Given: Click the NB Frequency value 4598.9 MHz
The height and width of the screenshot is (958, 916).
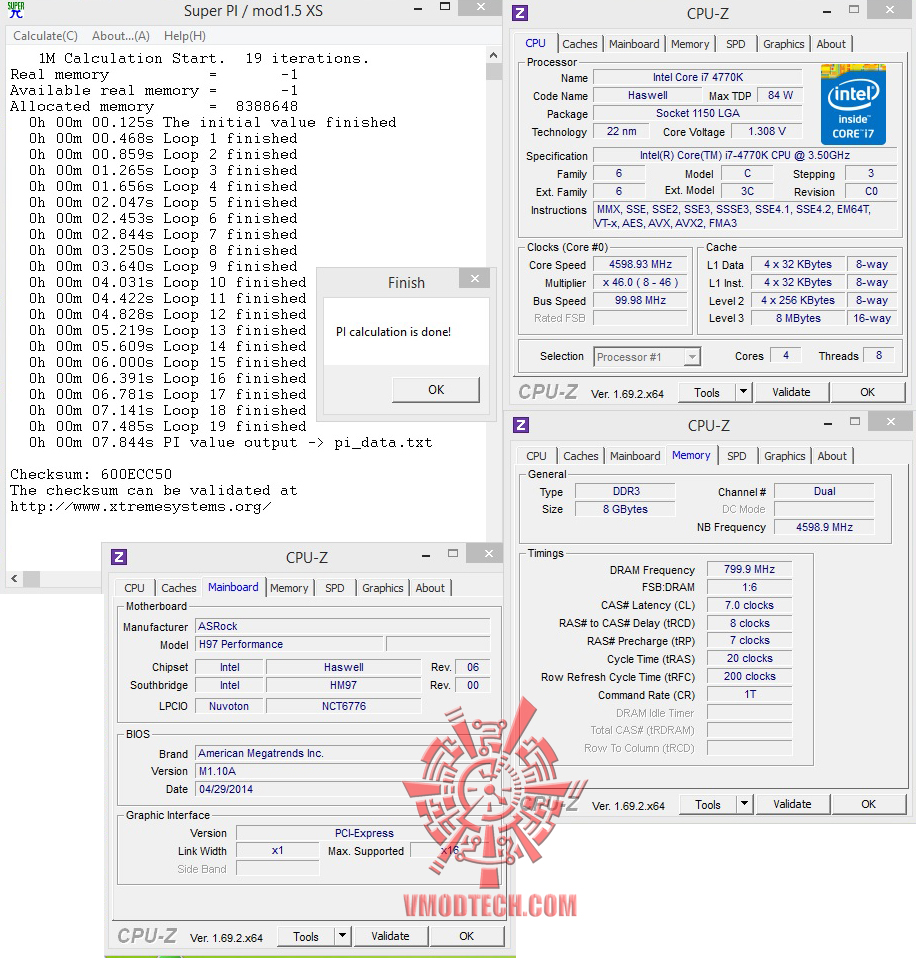Looking at the screenshot, I should (x=824, y=527).
